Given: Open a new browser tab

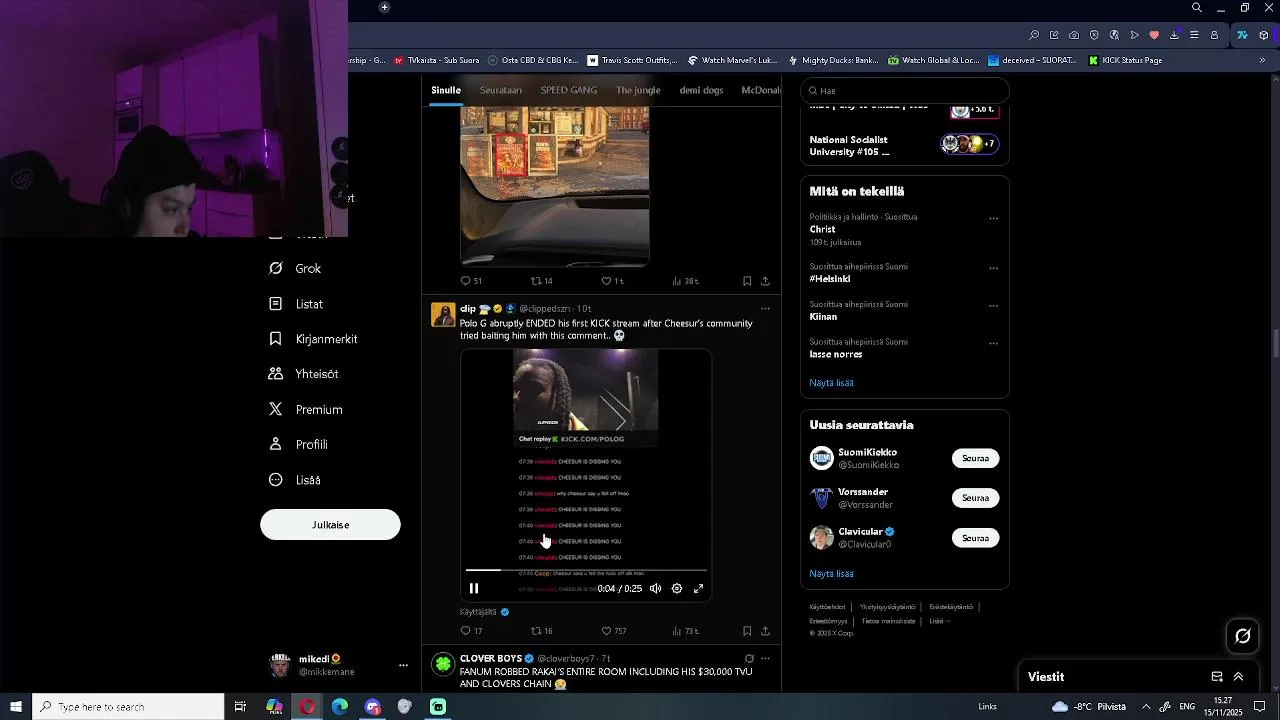Looking at the screenshot, I should [x=384, y=8].
